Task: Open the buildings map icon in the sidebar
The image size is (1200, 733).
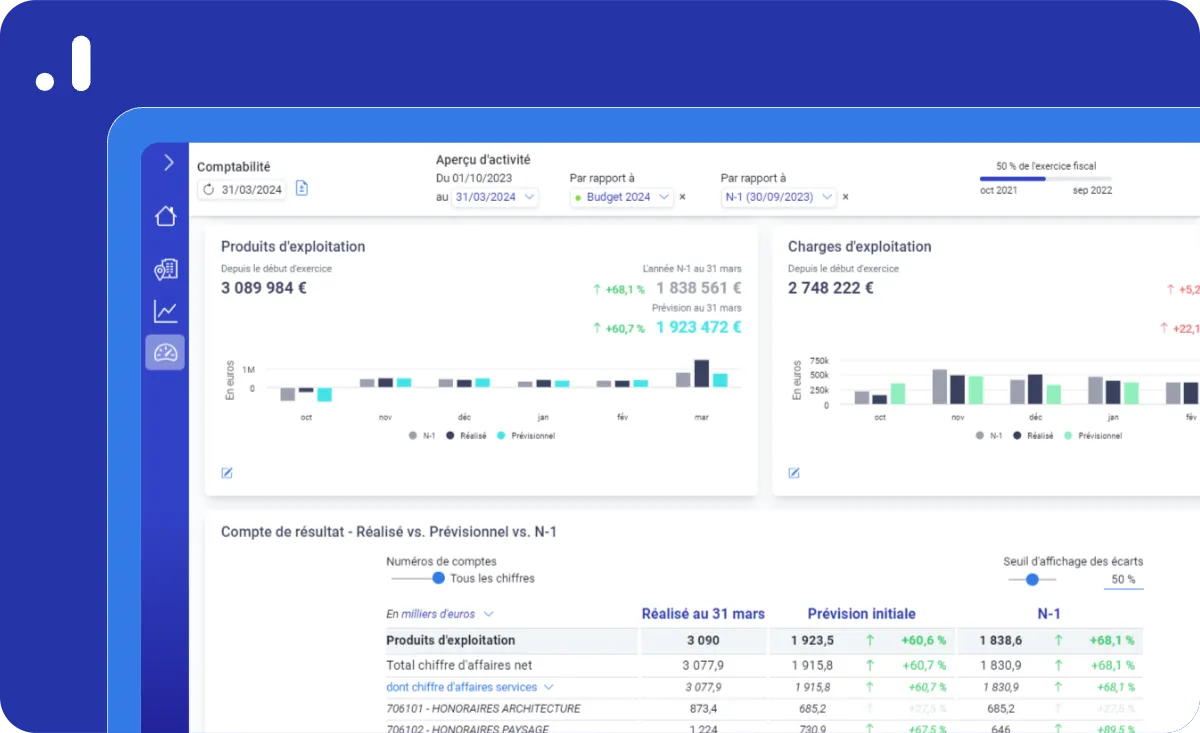Action: coord(165,269)
